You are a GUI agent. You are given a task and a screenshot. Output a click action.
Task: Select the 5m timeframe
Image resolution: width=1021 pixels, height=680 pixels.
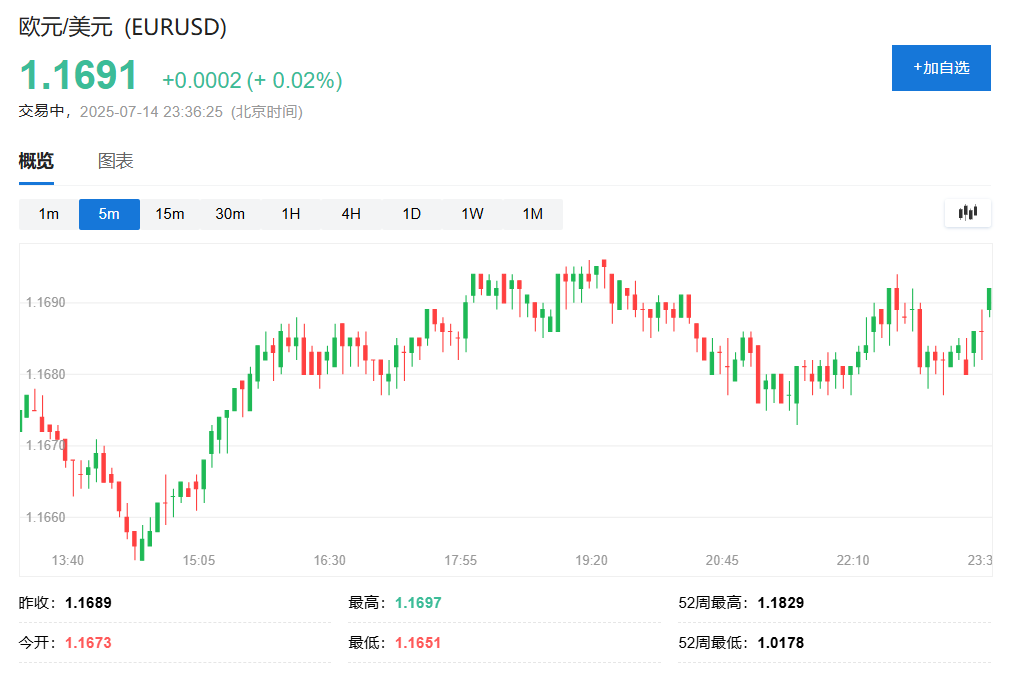point(109,214)
